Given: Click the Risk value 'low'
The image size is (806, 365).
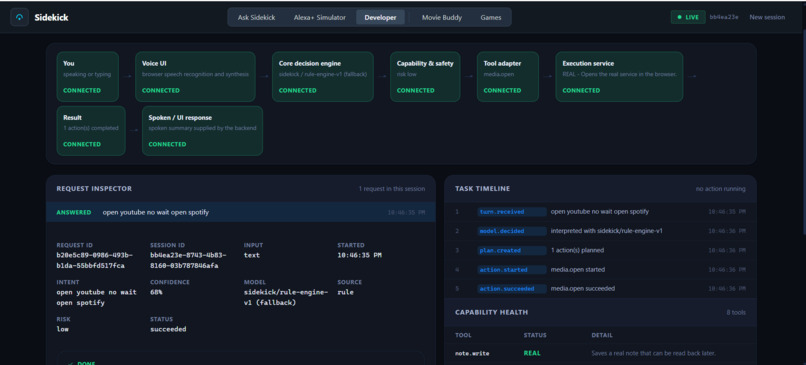Looking at the screenshot, I should point(63,329).
